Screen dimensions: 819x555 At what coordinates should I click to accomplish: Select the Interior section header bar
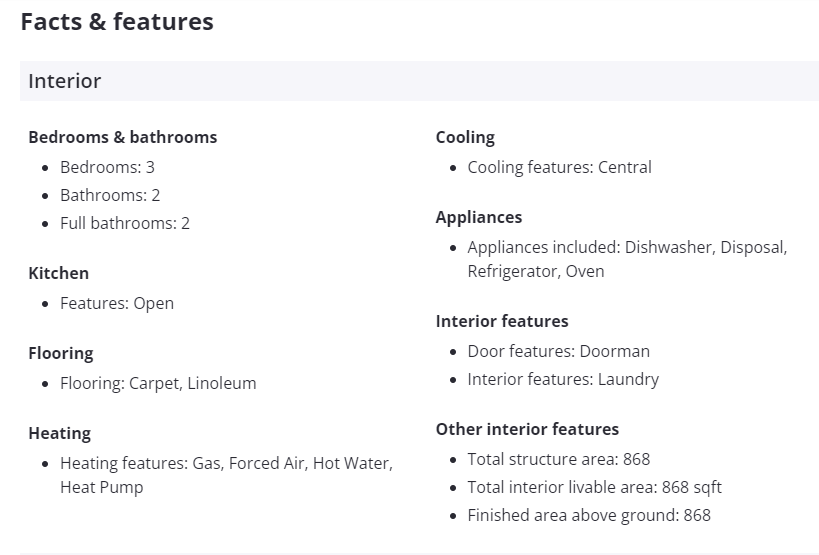[419, 81]
